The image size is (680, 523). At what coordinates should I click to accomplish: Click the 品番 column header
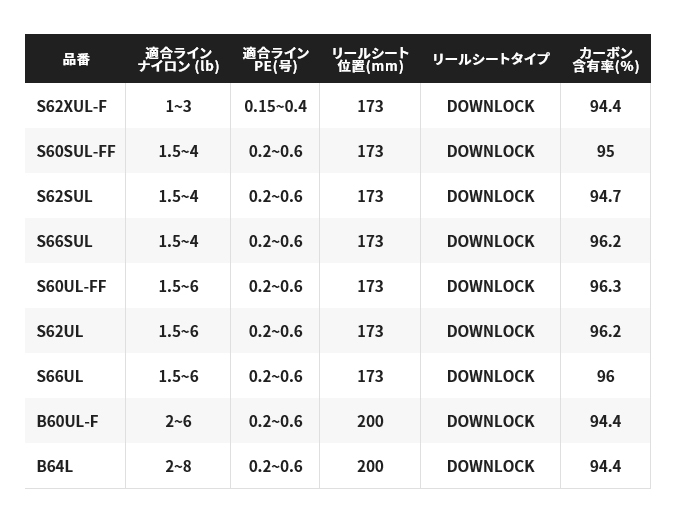click(76, 59)
